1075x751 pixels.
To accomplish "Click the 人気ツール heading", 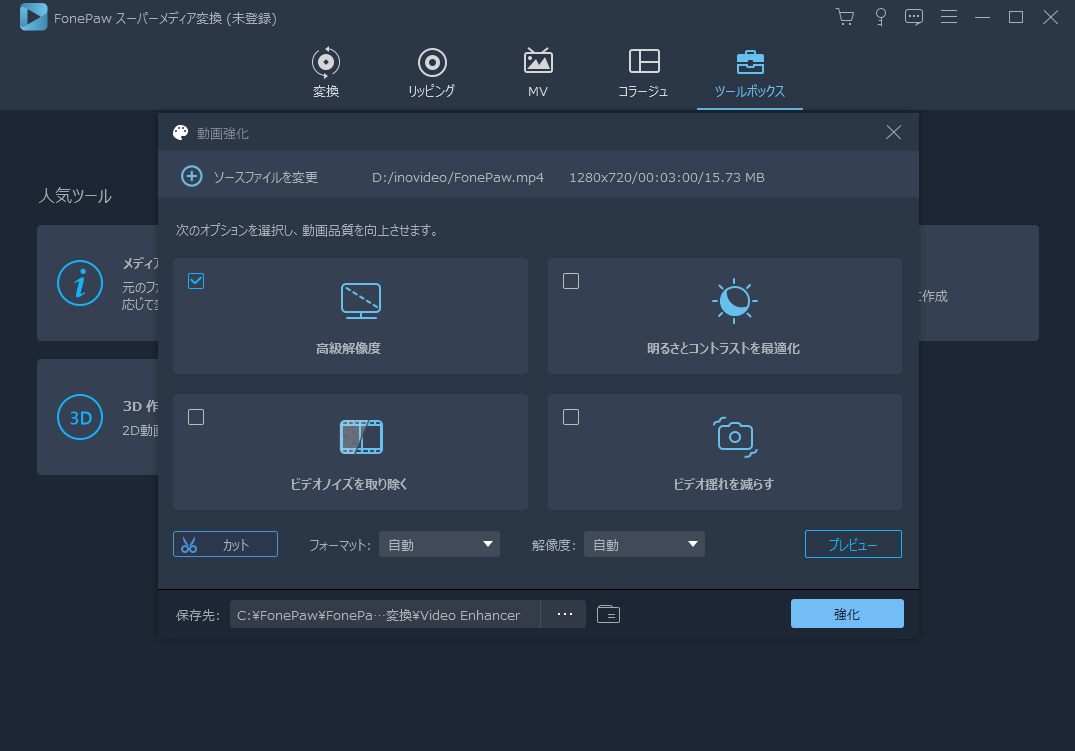I will click(x=75, y=196).
